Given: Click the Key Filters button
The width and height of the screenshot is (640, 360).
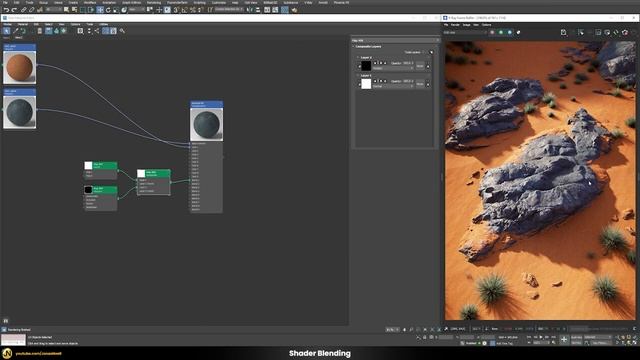Looking at the screenshot, I should click(x=601, y=343).
